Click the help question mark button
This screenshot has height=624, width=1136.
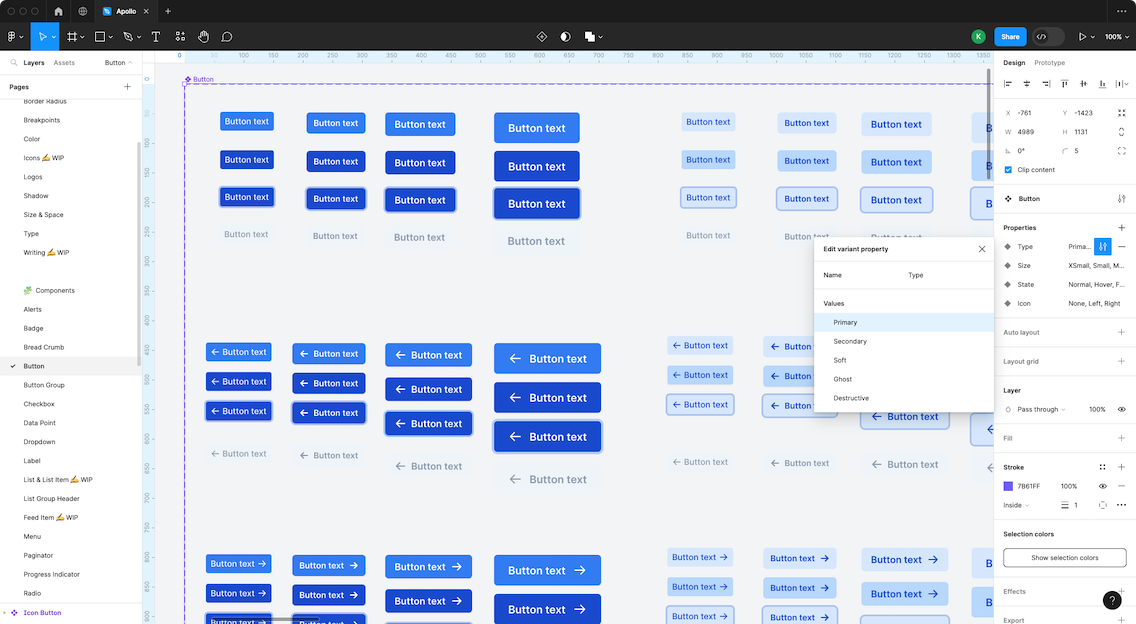click(x=1111, y=600)
